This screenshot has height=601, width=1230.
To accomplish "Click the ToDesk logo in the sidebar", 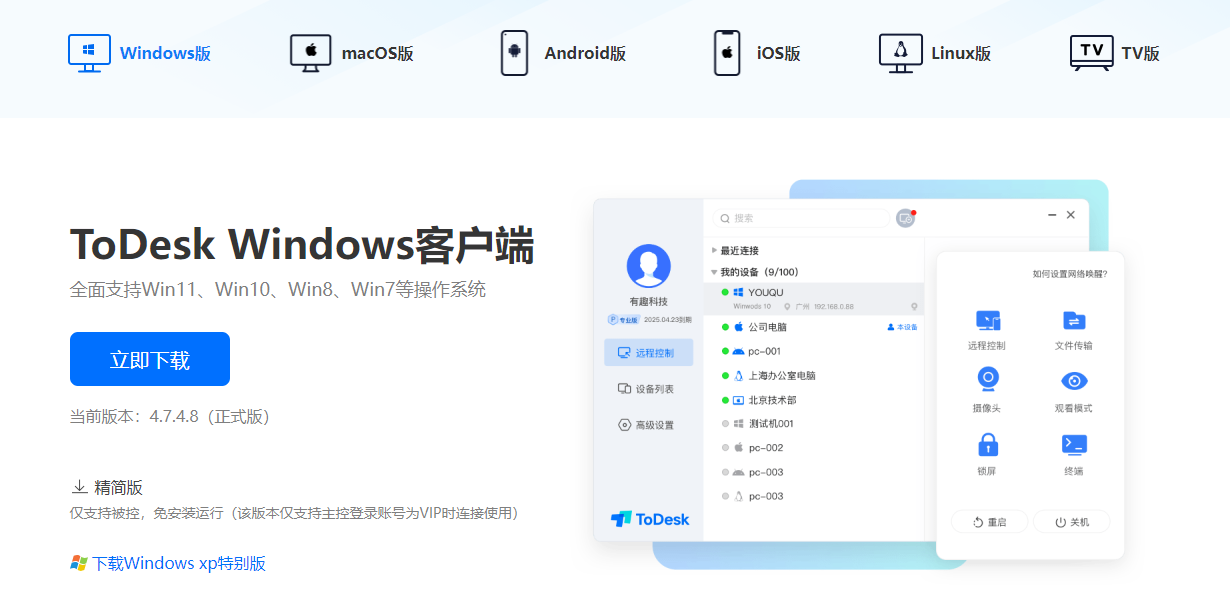I will coord(650,519).
